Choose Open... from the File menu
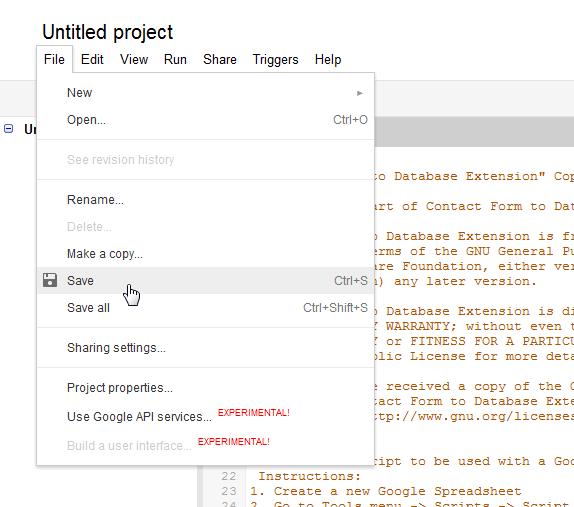Image resolution: width=574 pixels, height=507 pixels. point(205,120)
